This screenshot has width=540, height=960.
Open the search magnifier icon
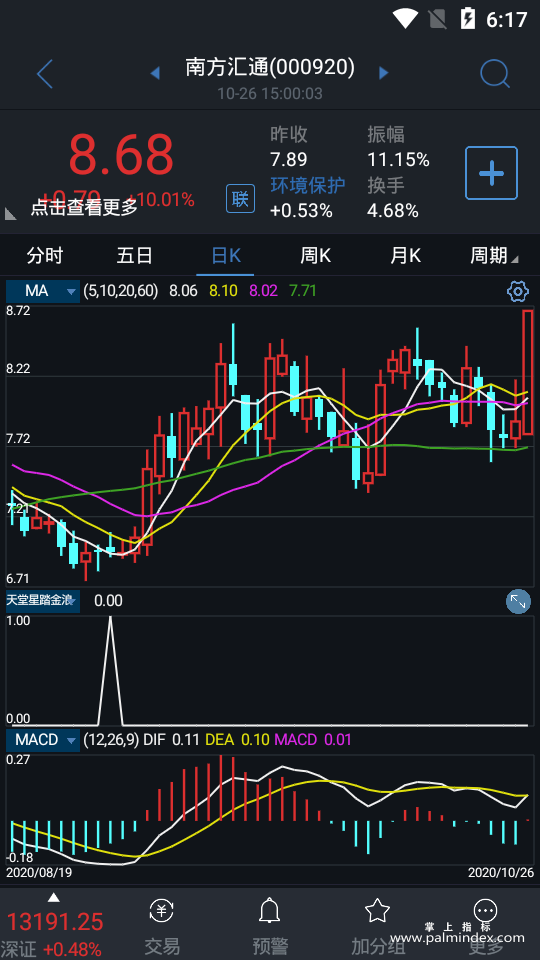495,74
